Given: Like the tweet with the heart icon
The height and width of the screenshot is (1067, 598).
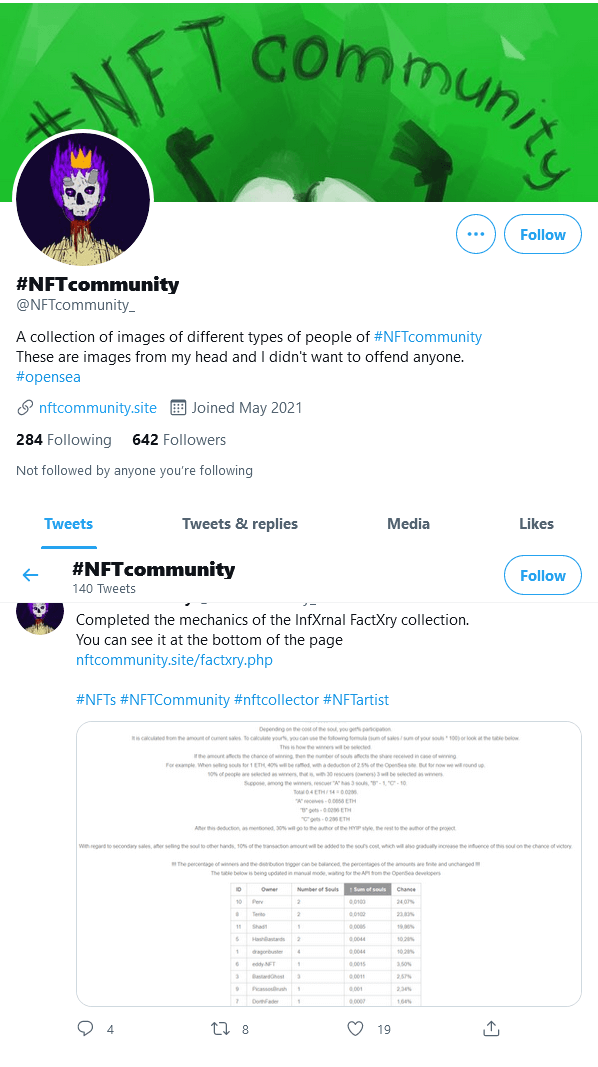Looking at the screenshot, I should click(x=355, y=1028).
